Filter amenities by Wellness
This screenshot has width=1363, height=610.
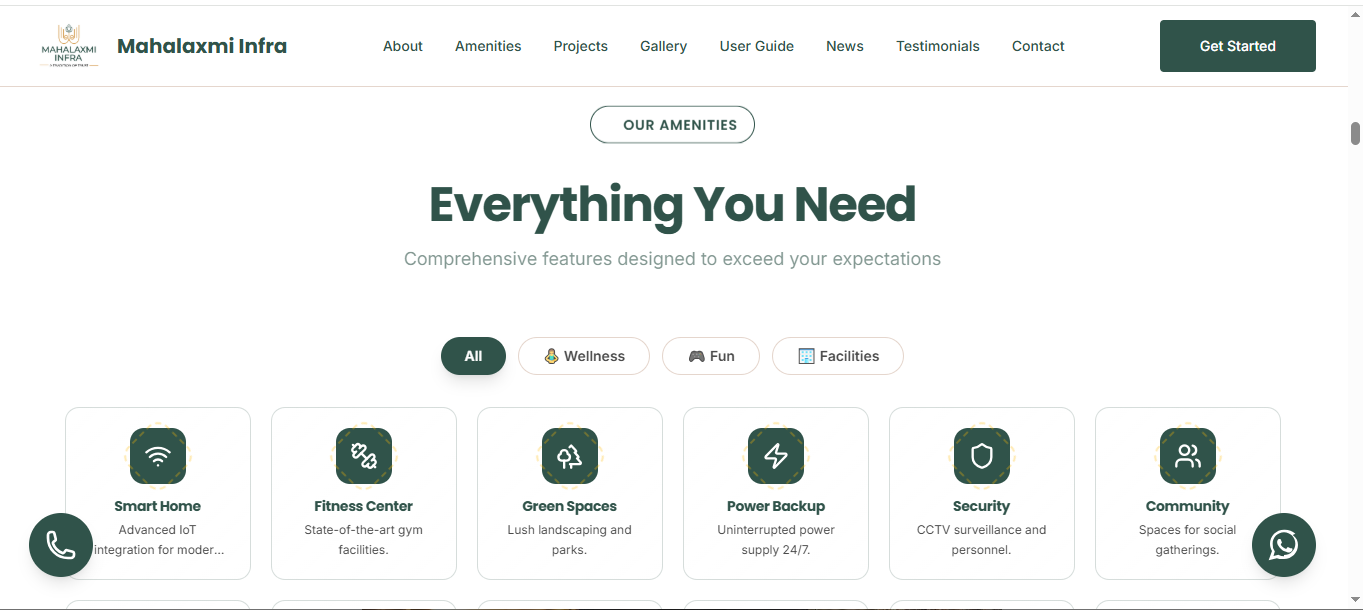584,356
